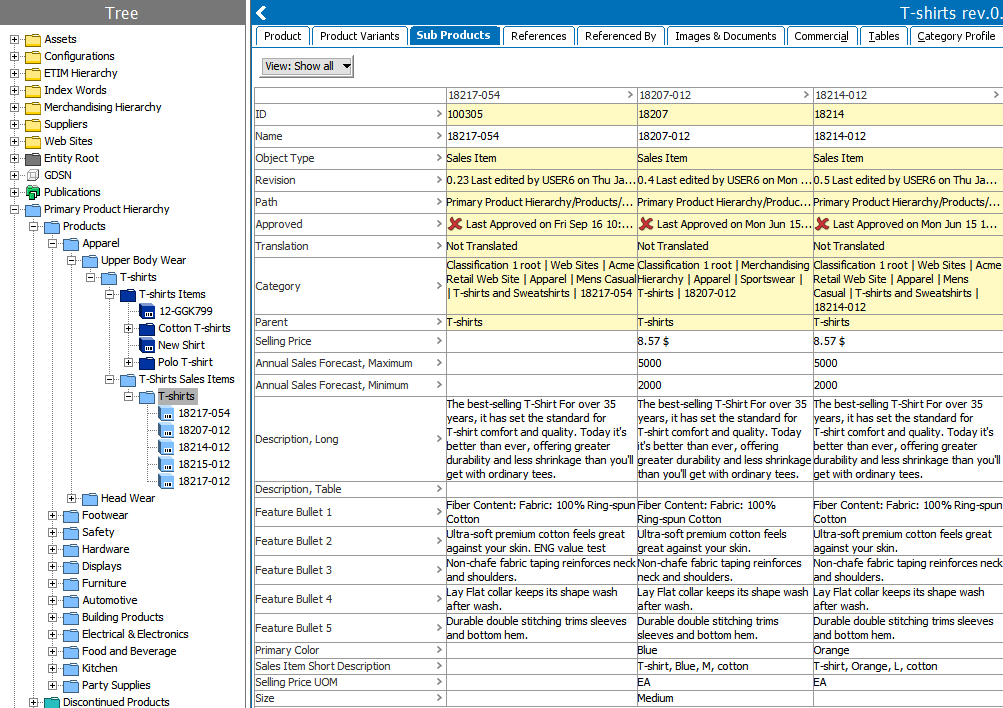Viewport: 1003px width, 708px height.
Task: Open the Category Profile tab
Action: click(x=956, y=36)
